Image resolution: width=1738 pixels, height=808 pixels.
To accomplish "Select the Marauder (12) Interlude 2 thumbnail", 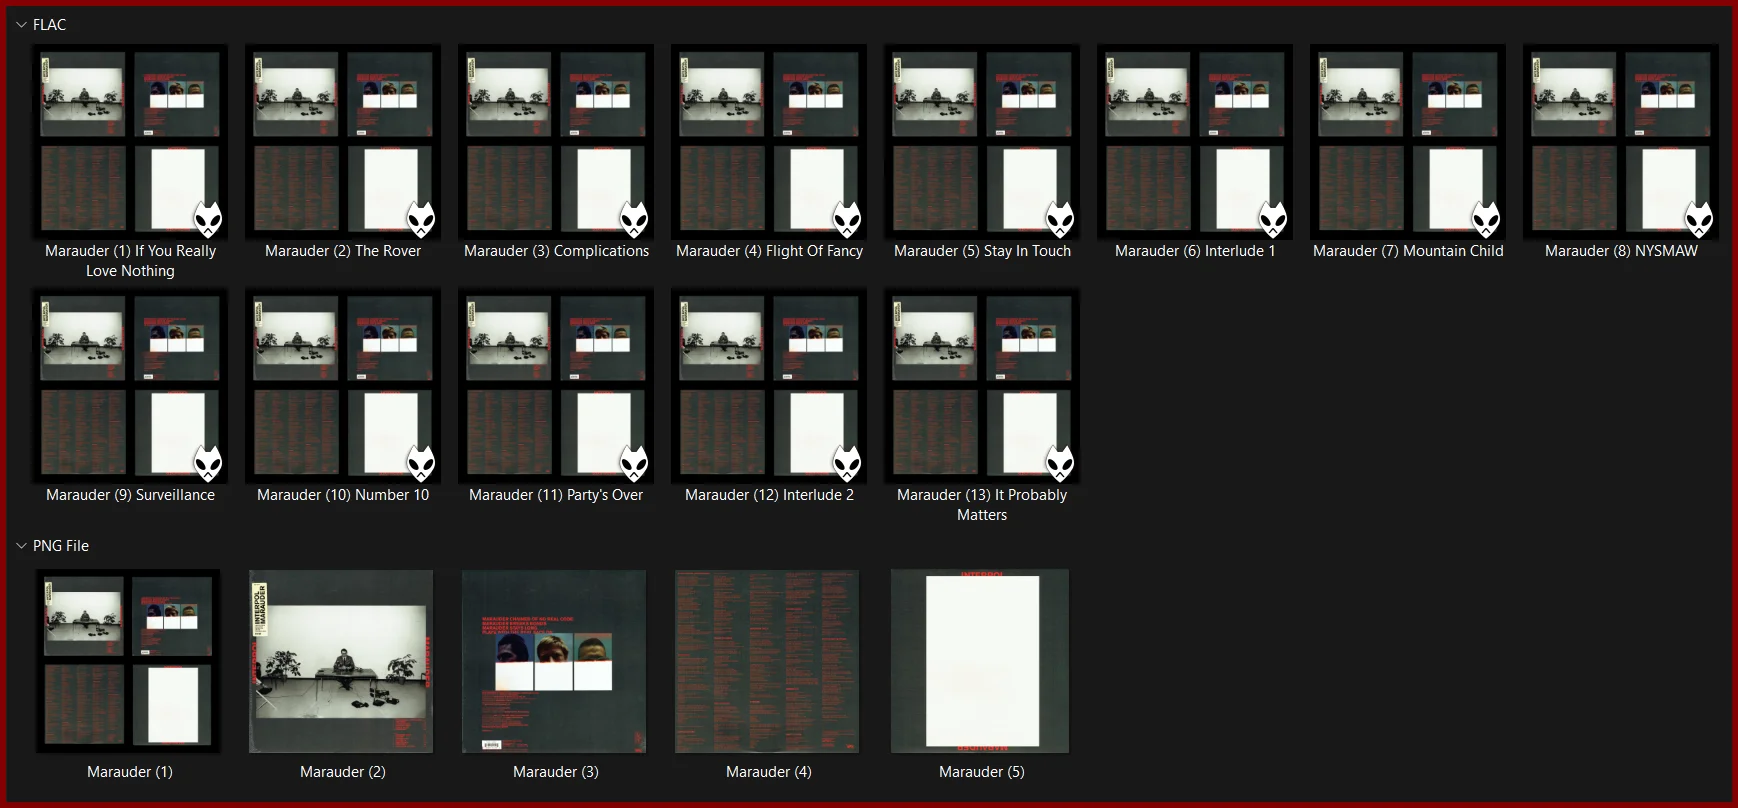I will (769, 385).
